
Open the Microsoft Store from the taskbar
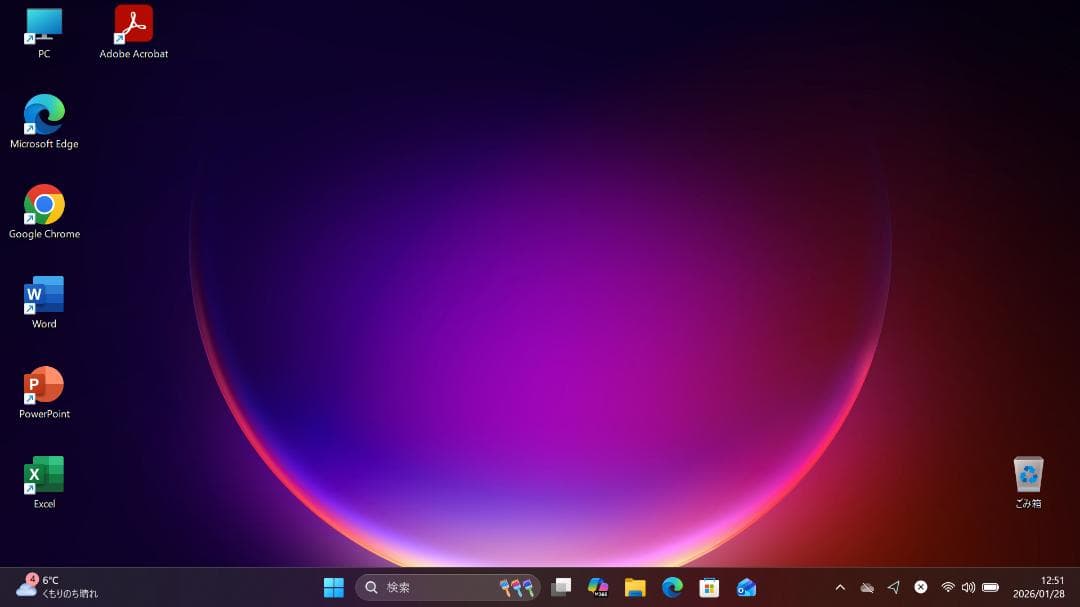(x=708, y=587)
